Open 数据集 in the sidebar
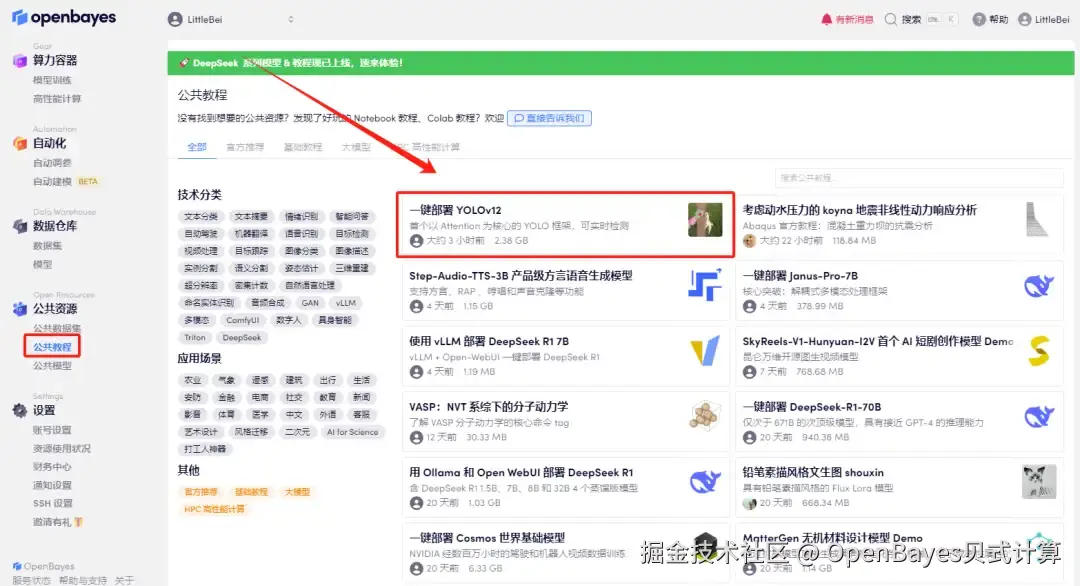The image size is (1080, 586). (48, 245)
